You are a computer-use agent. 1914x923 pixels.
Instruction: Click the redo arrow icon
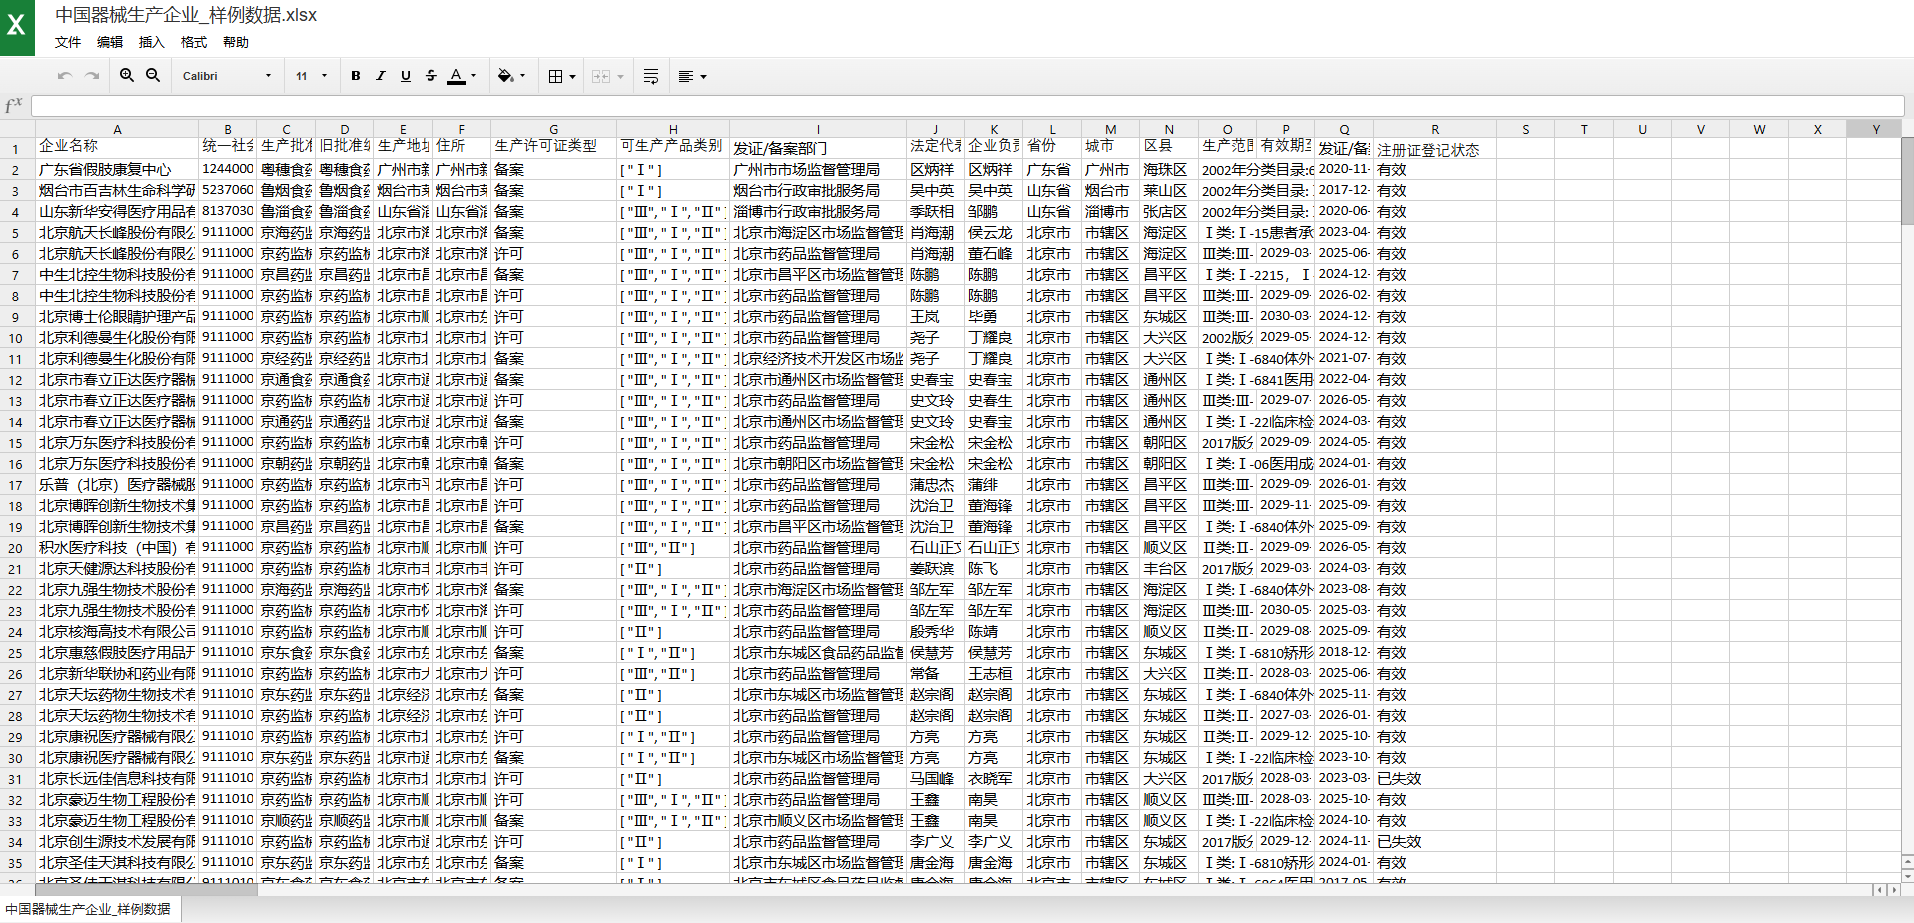[92, 76]
